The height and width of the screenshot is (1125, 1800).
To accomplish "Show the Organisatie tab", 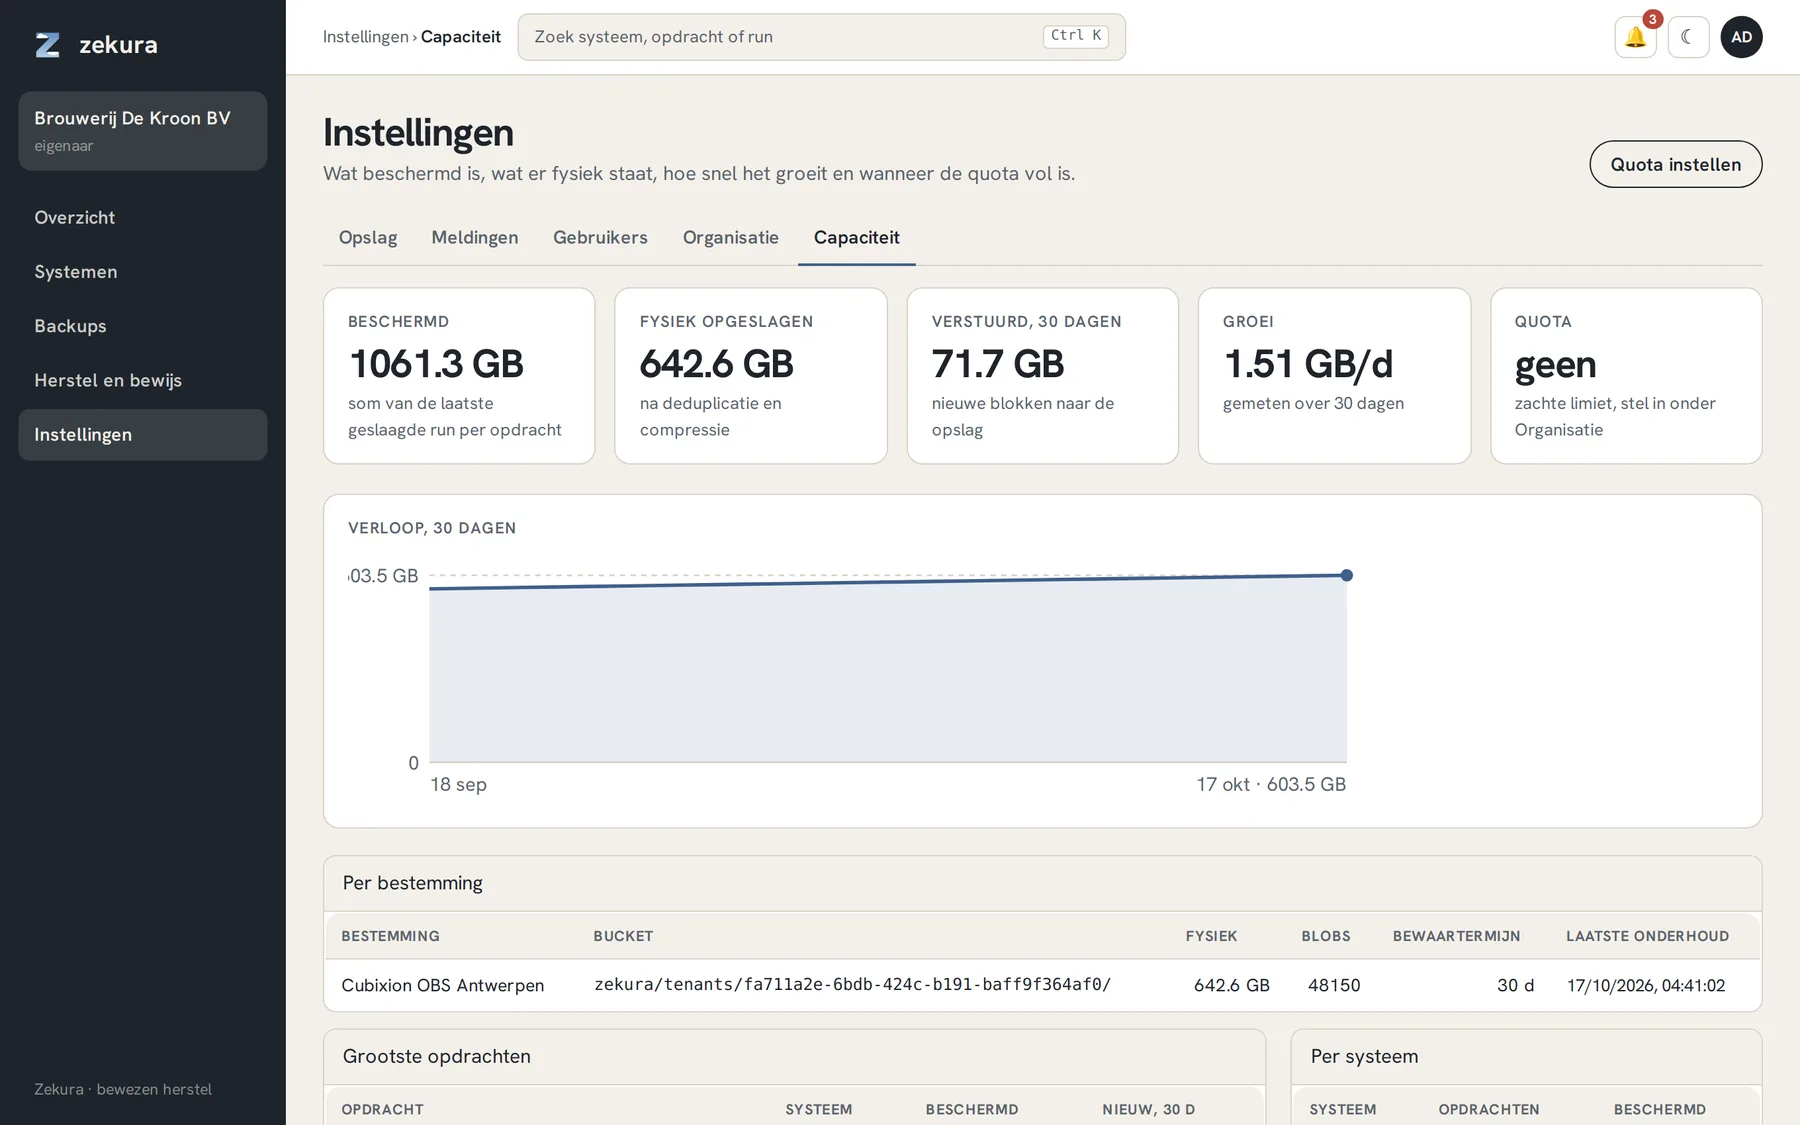I will pos(731,238).
